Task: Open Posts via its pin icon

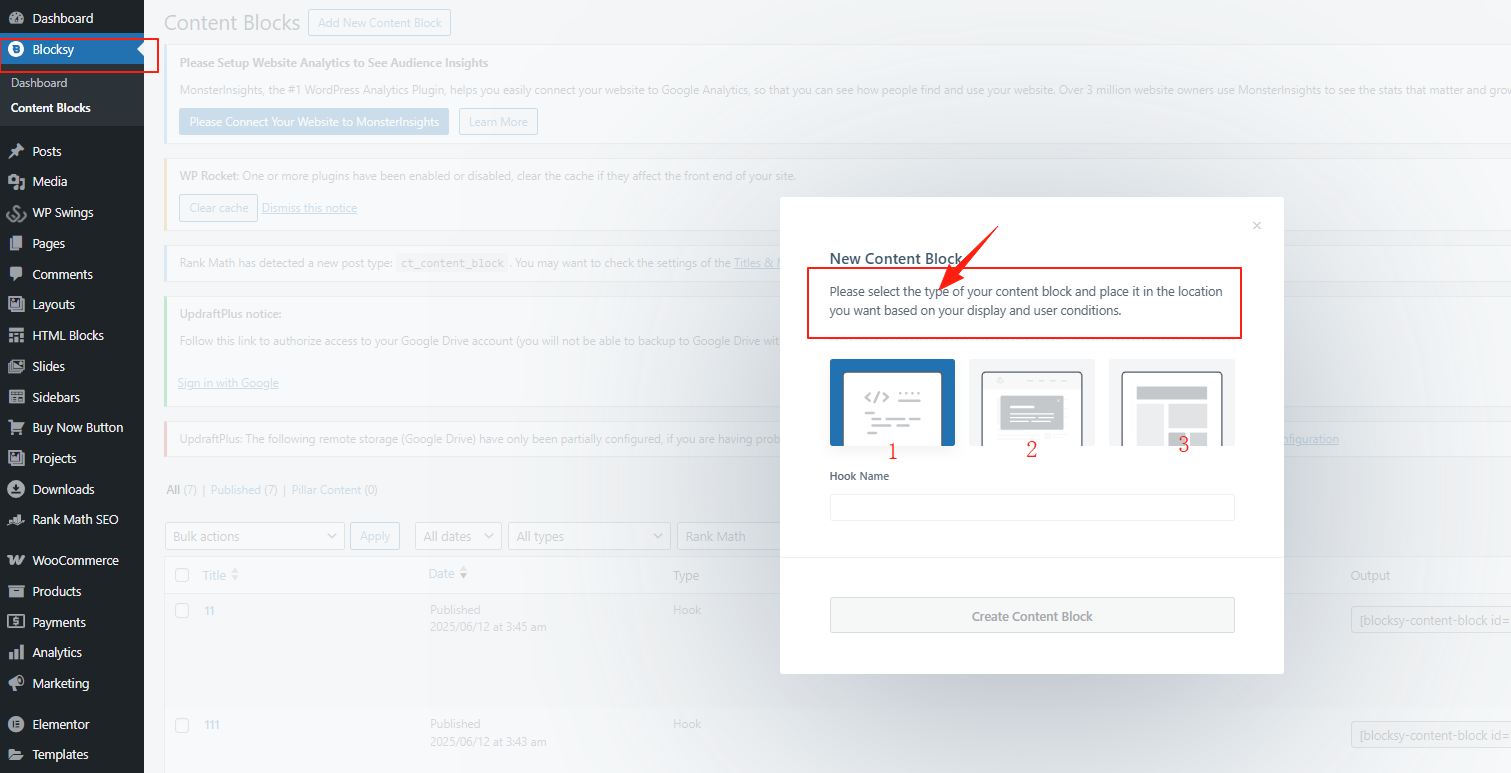Action: tap(16, 151)
